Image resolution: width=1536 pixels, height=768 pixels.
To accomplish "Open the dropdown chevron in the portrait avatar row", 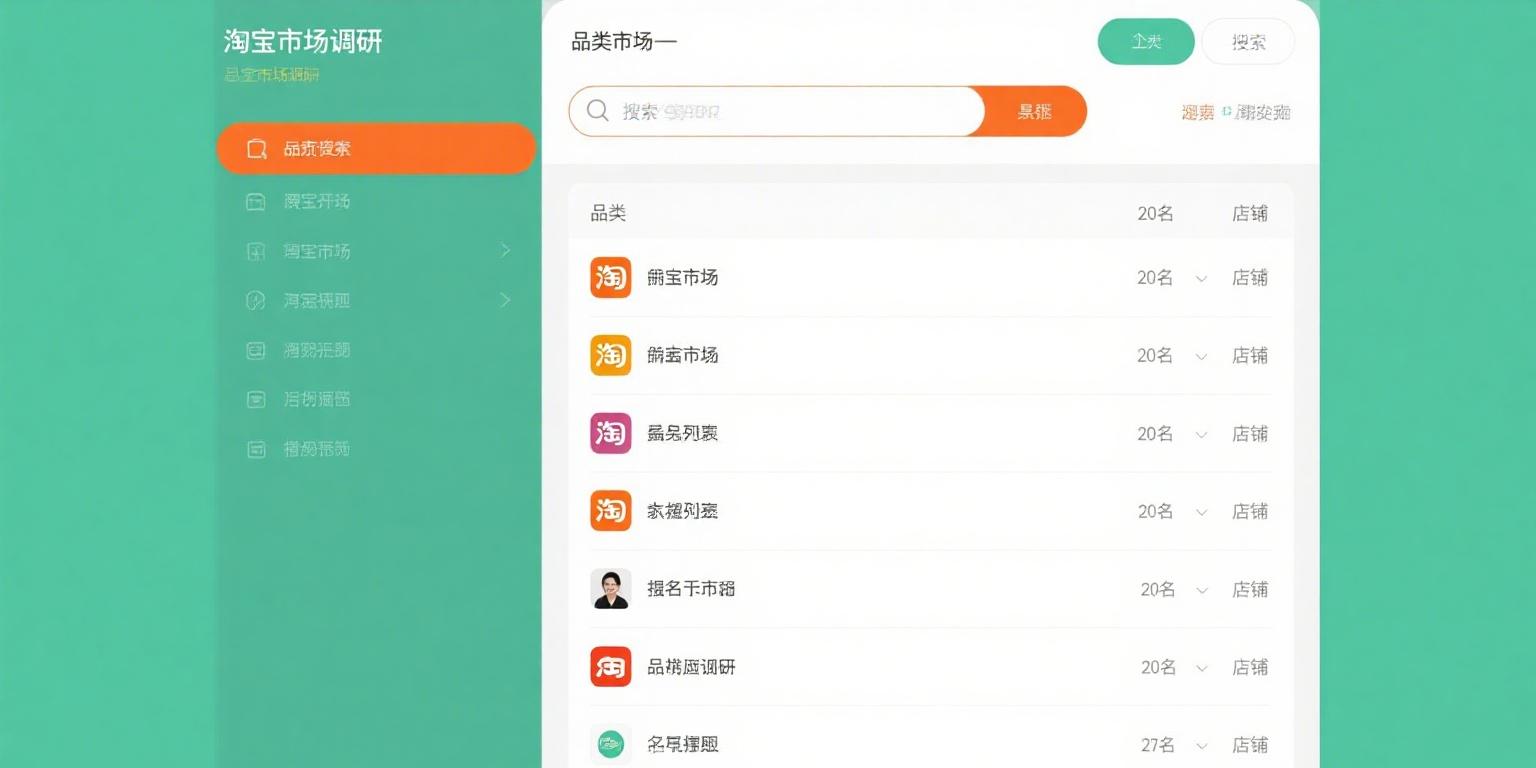I will (x=1202, y=591).
